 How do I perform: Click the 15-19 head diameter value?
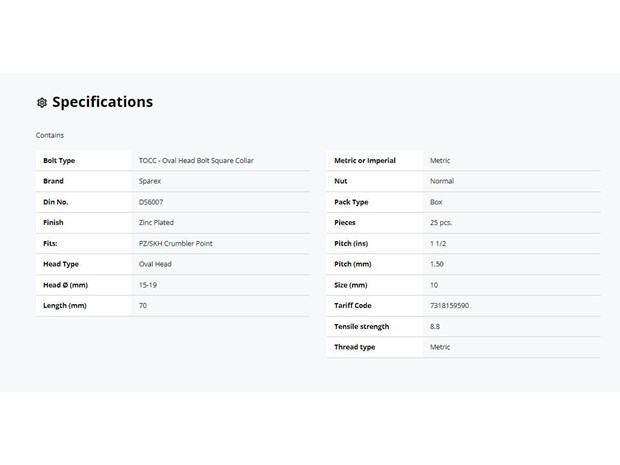149,285
